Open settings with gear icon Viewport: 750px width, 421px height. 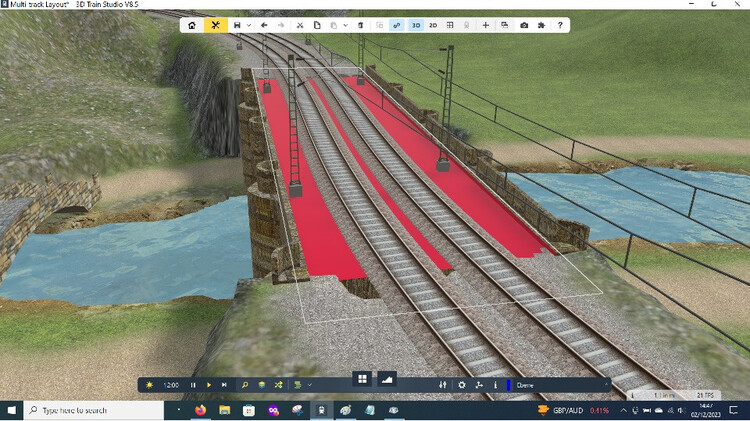[462, 385]
